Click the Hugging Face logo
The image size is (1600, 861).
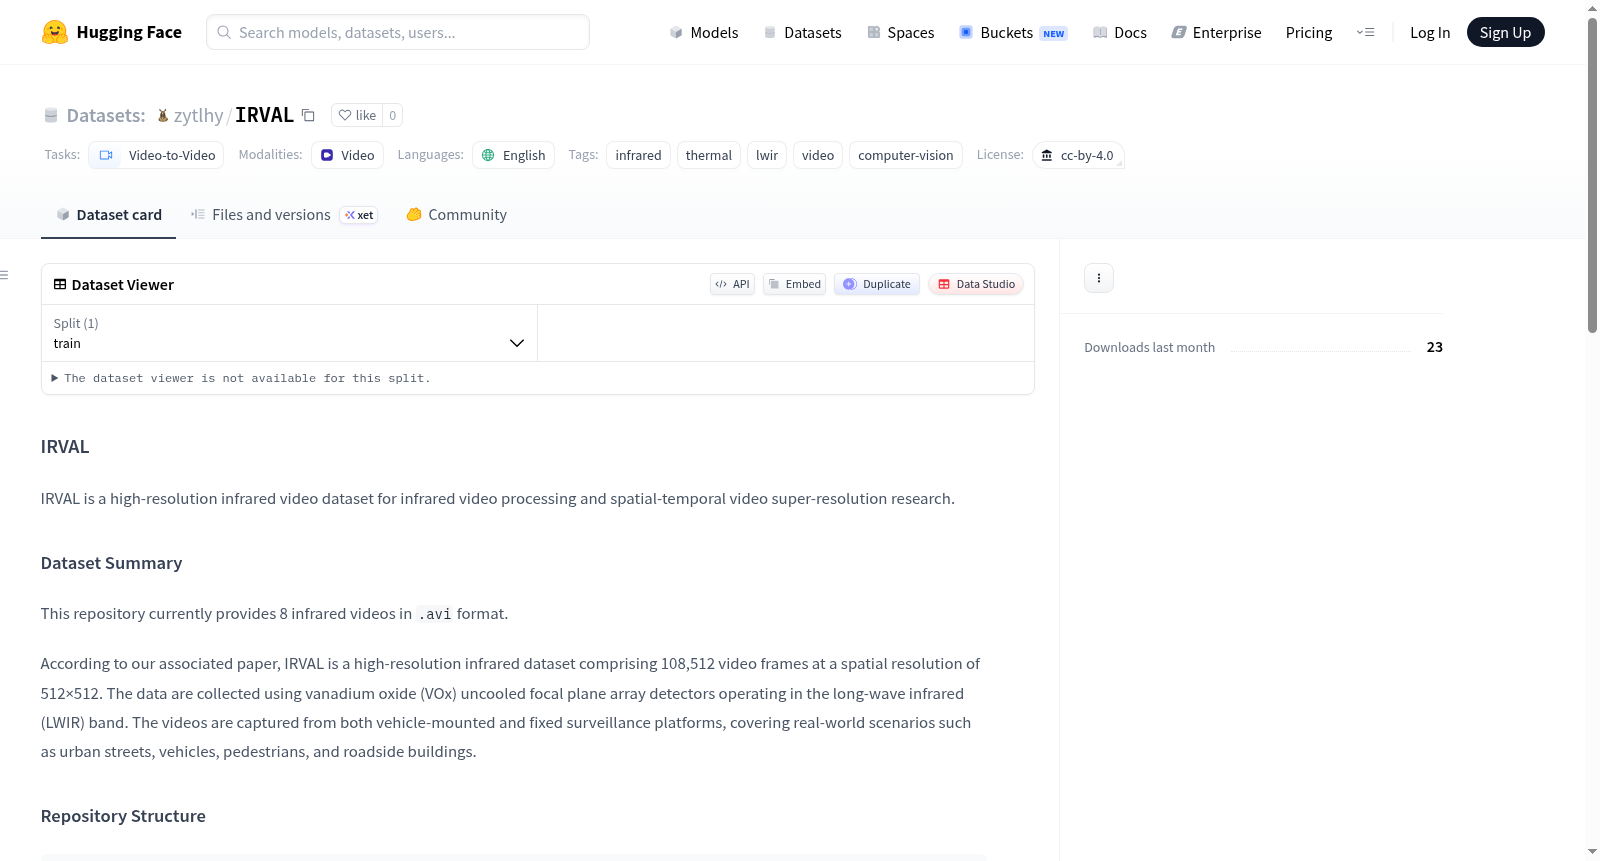coord(111,32)
